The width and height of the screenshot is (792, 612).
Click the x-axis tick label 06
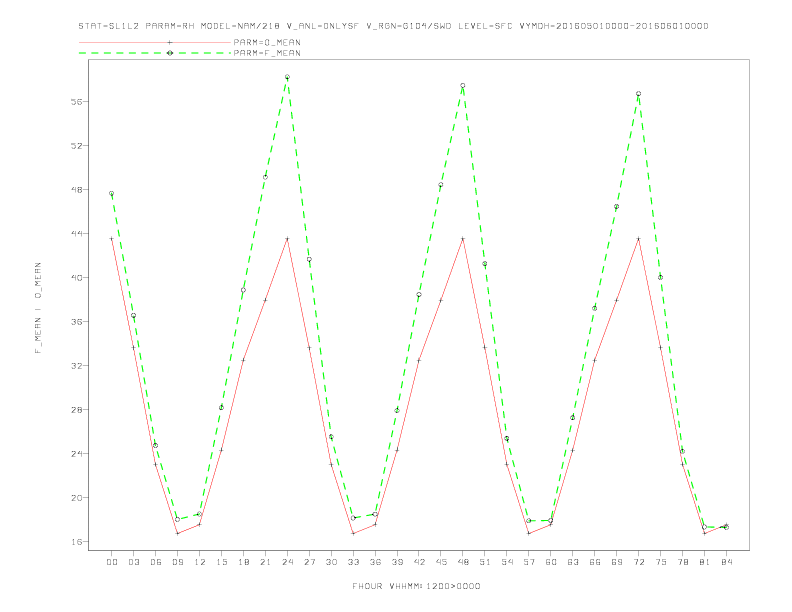click(x=156, y=562)
